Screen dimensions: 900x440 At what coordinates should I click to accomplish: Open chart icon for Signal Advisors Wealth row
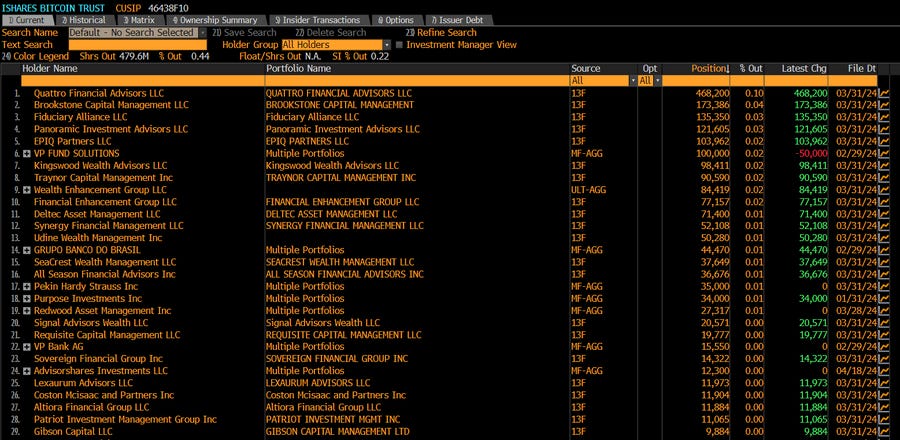884,322
